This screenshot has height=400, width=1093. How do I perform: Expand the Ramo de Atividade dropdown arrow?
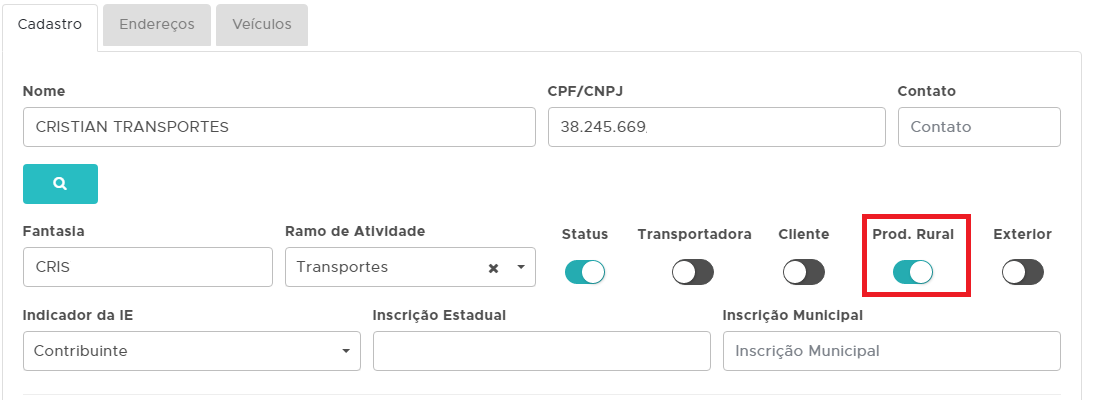[x=520, y=268]
